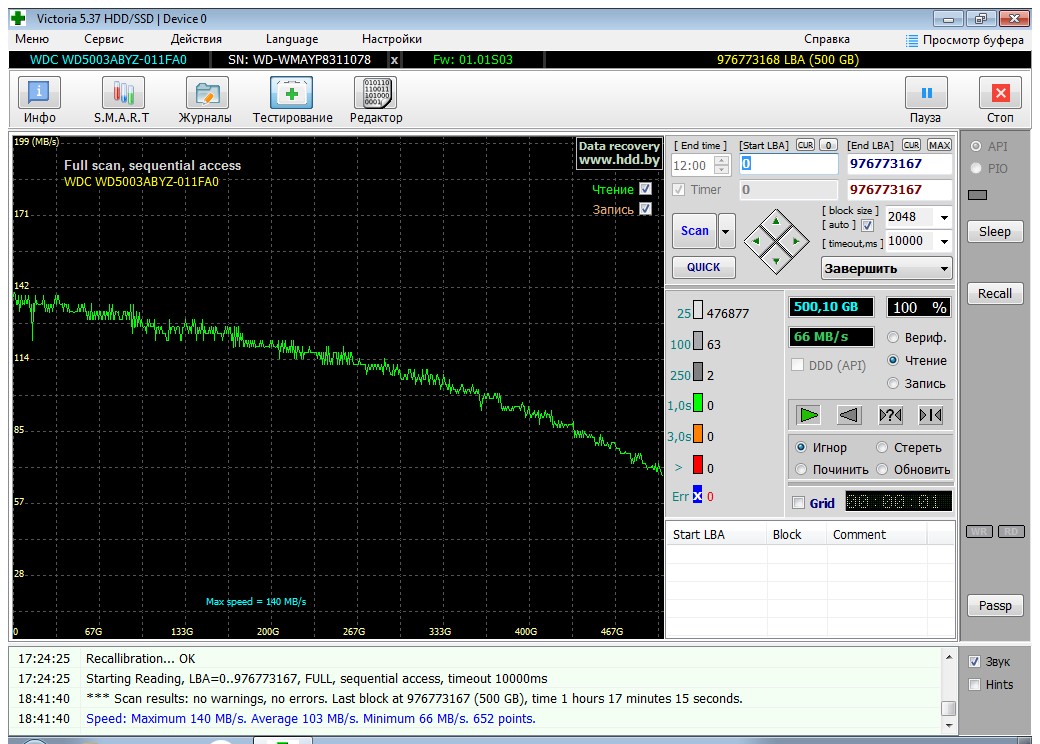
Task: Select the Починить remap option
Action: (x=801, y=469)
